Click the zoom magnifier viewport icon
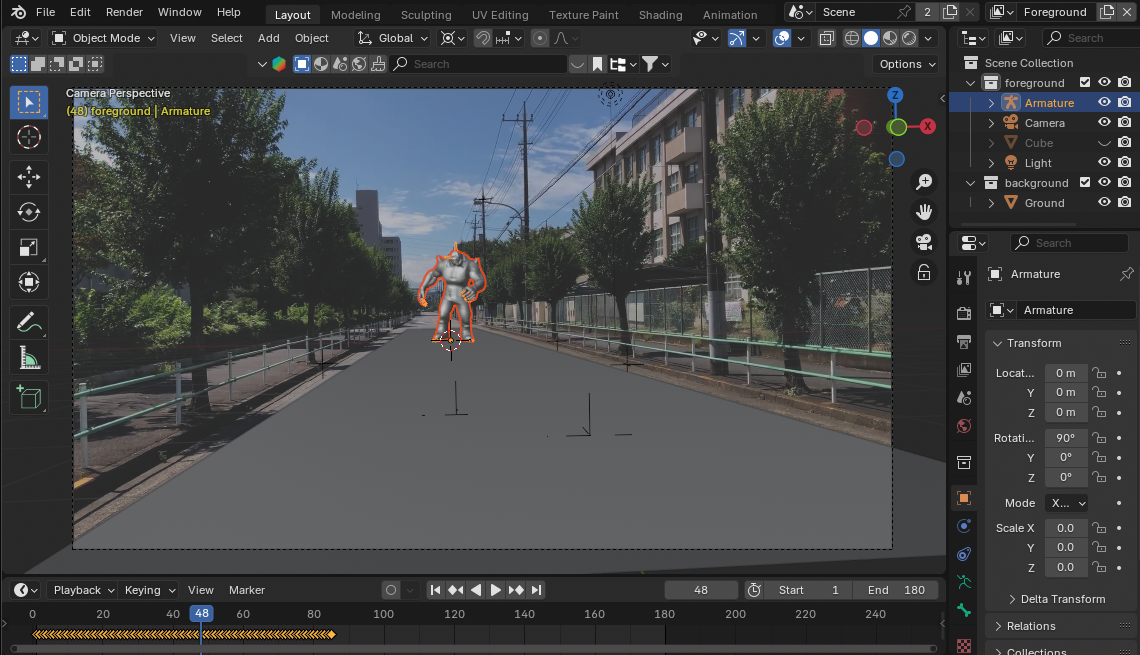Viewport: 1140px width, 655px height. [924, 181]
